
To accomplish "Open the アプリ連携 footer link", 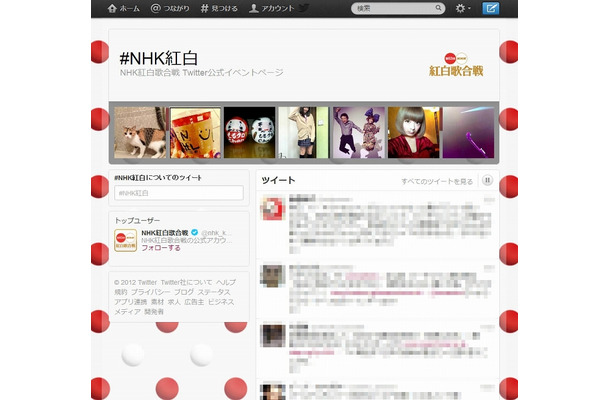I will click(131, 302).
